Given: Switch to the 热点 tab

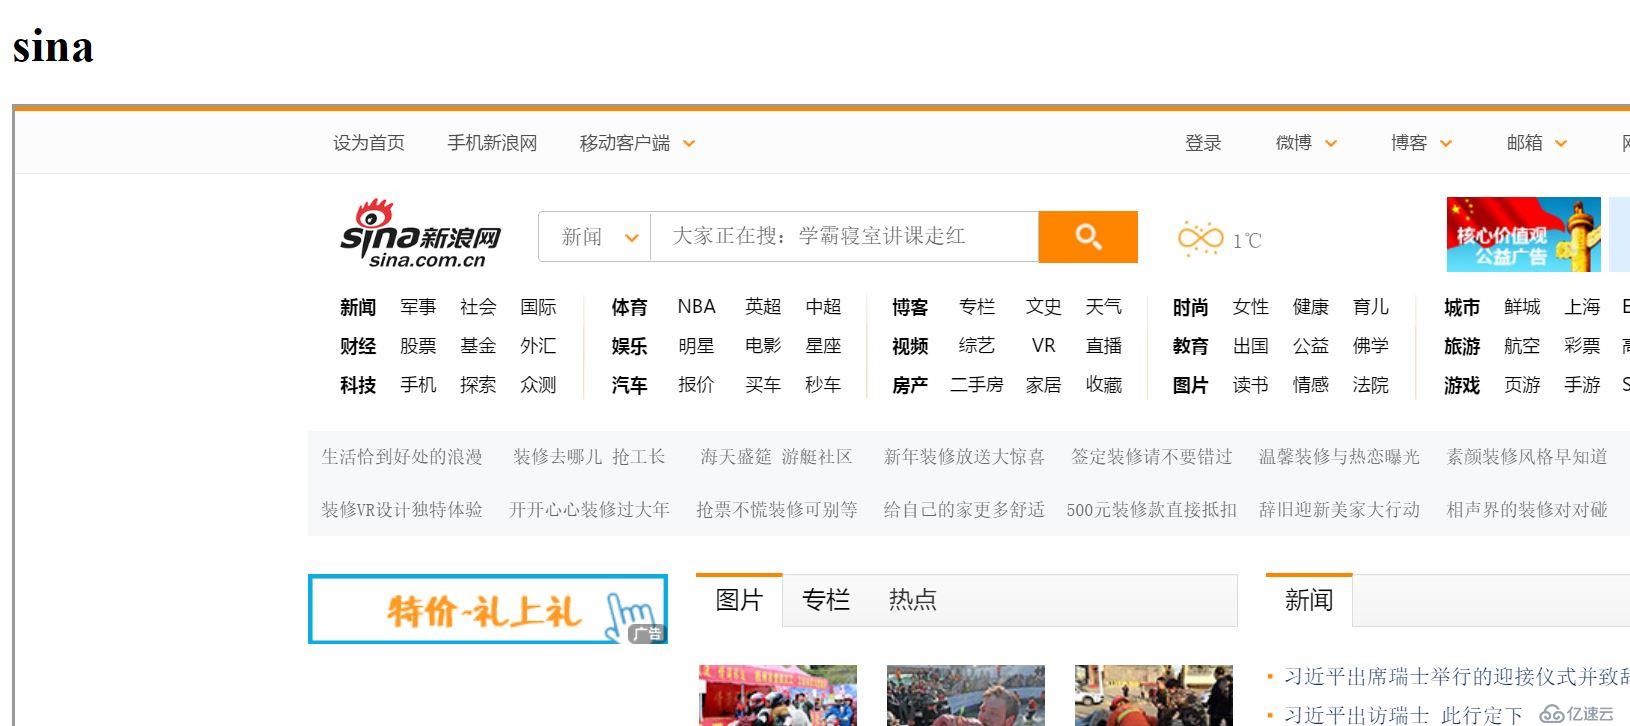Looking at the screenshot, I should coord(913,600).
